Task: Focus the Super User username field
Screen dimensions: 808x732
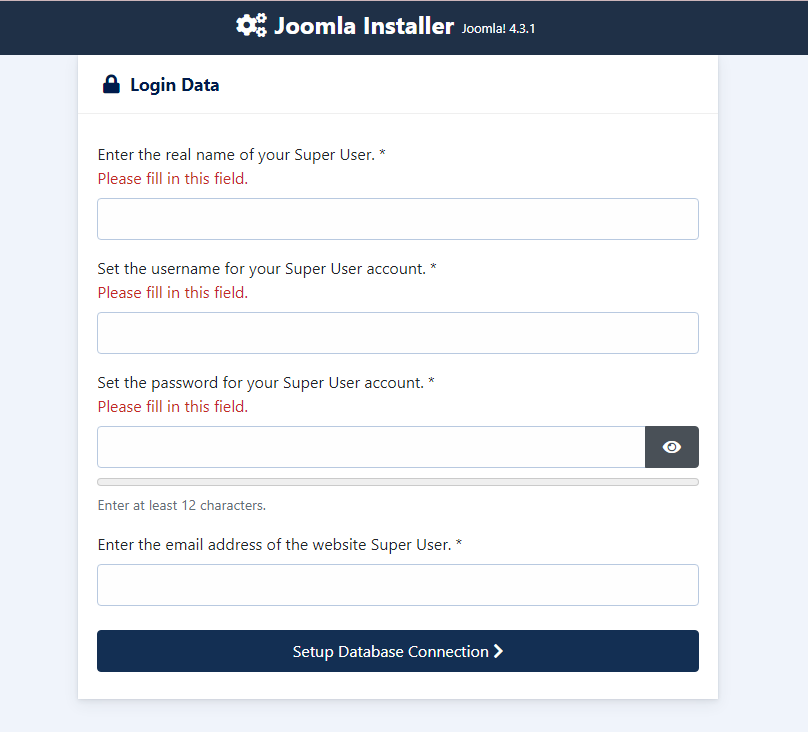Action: 397,333
